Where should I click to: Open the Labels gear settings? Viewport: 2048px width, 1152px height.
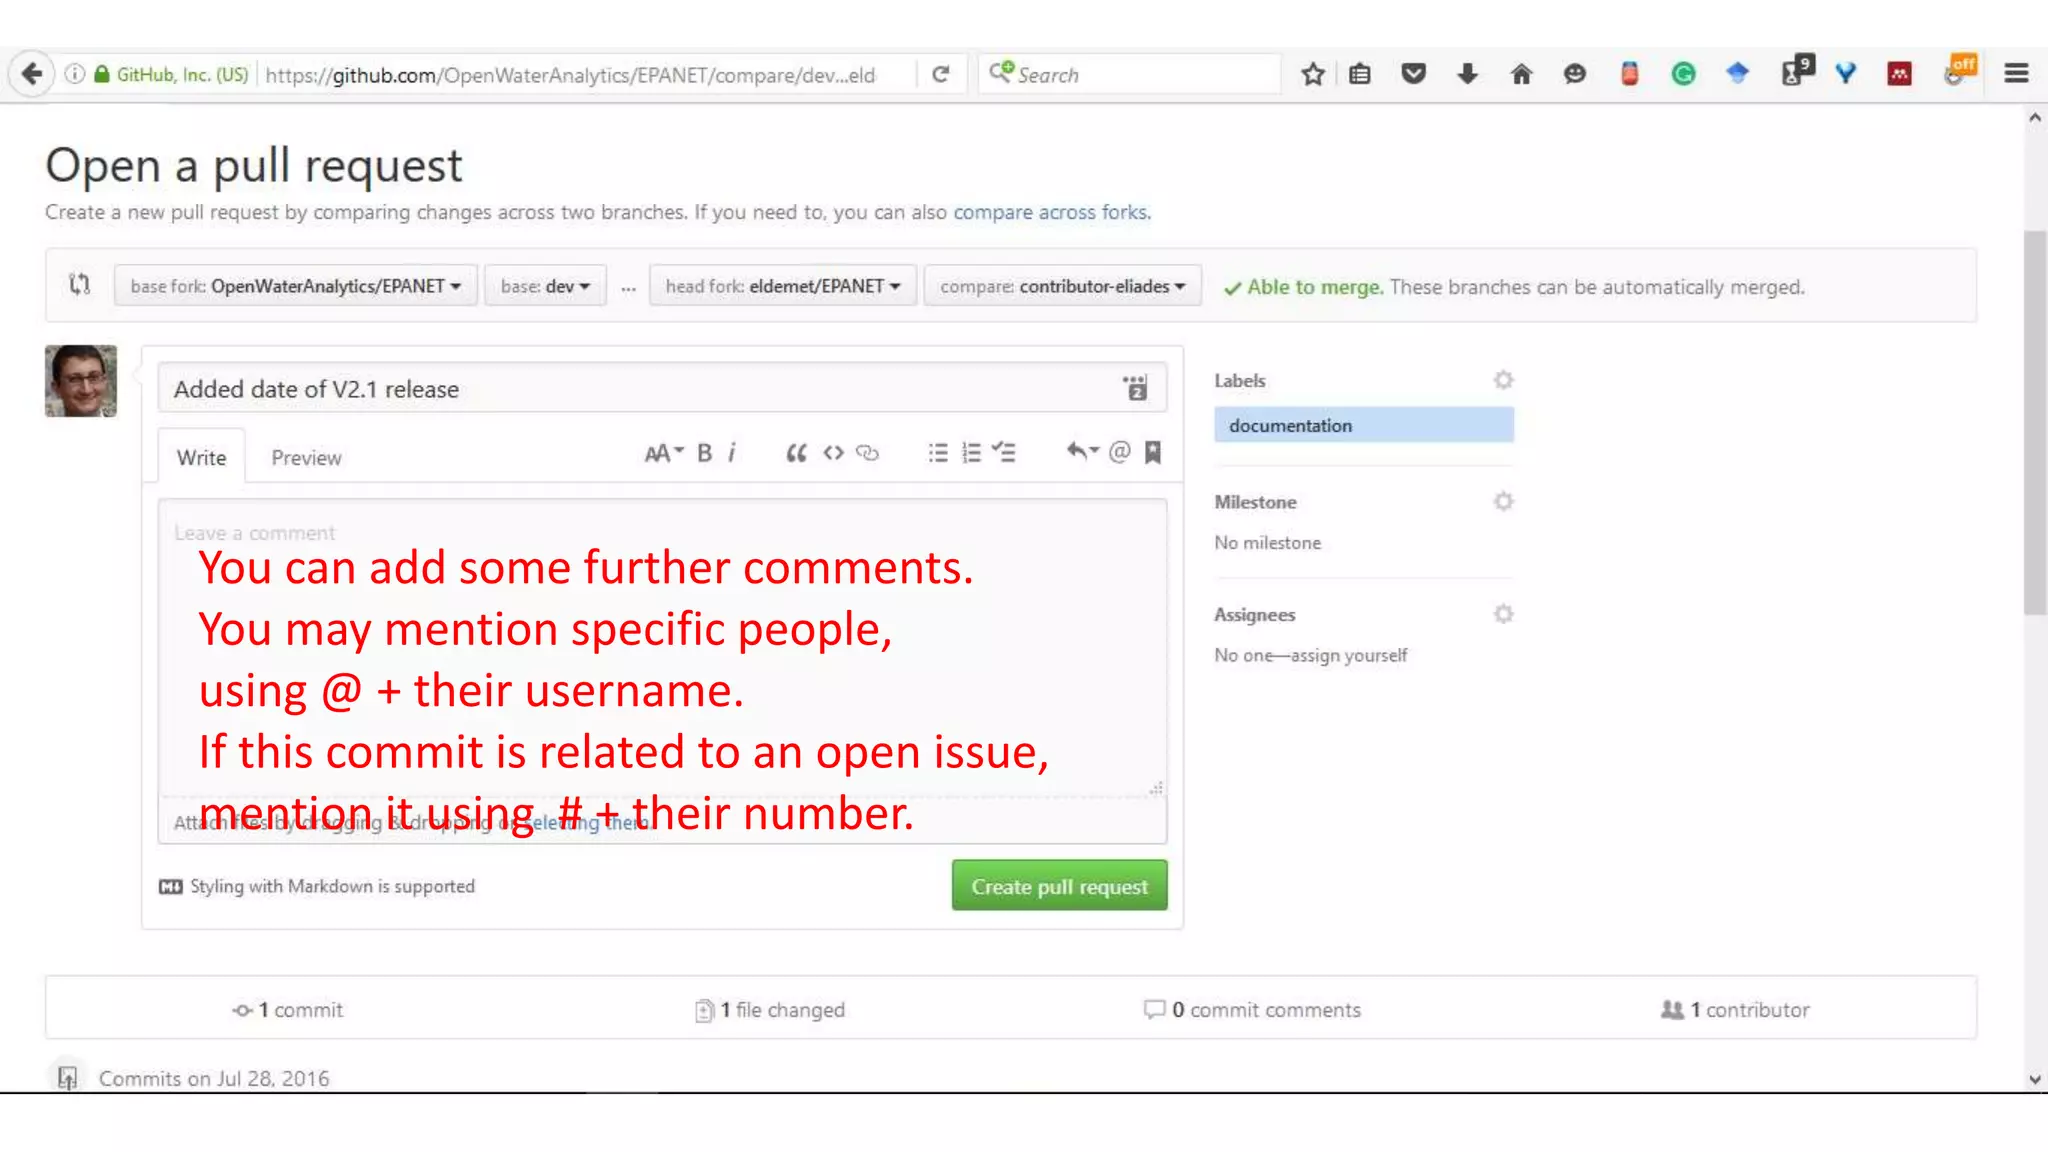[1503, 380]
